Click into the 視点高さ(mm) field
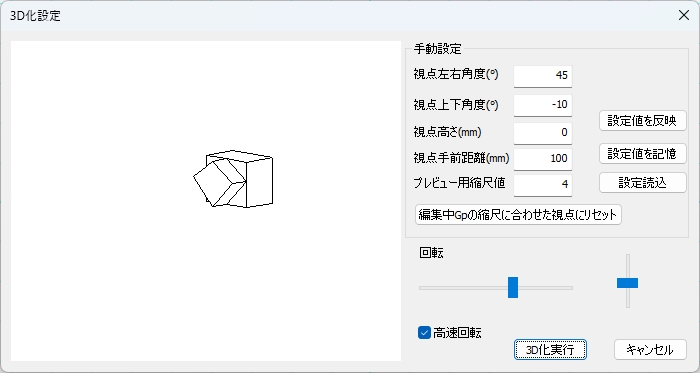Viewport: 700px width, 373px height. click(x=542, y=133)
